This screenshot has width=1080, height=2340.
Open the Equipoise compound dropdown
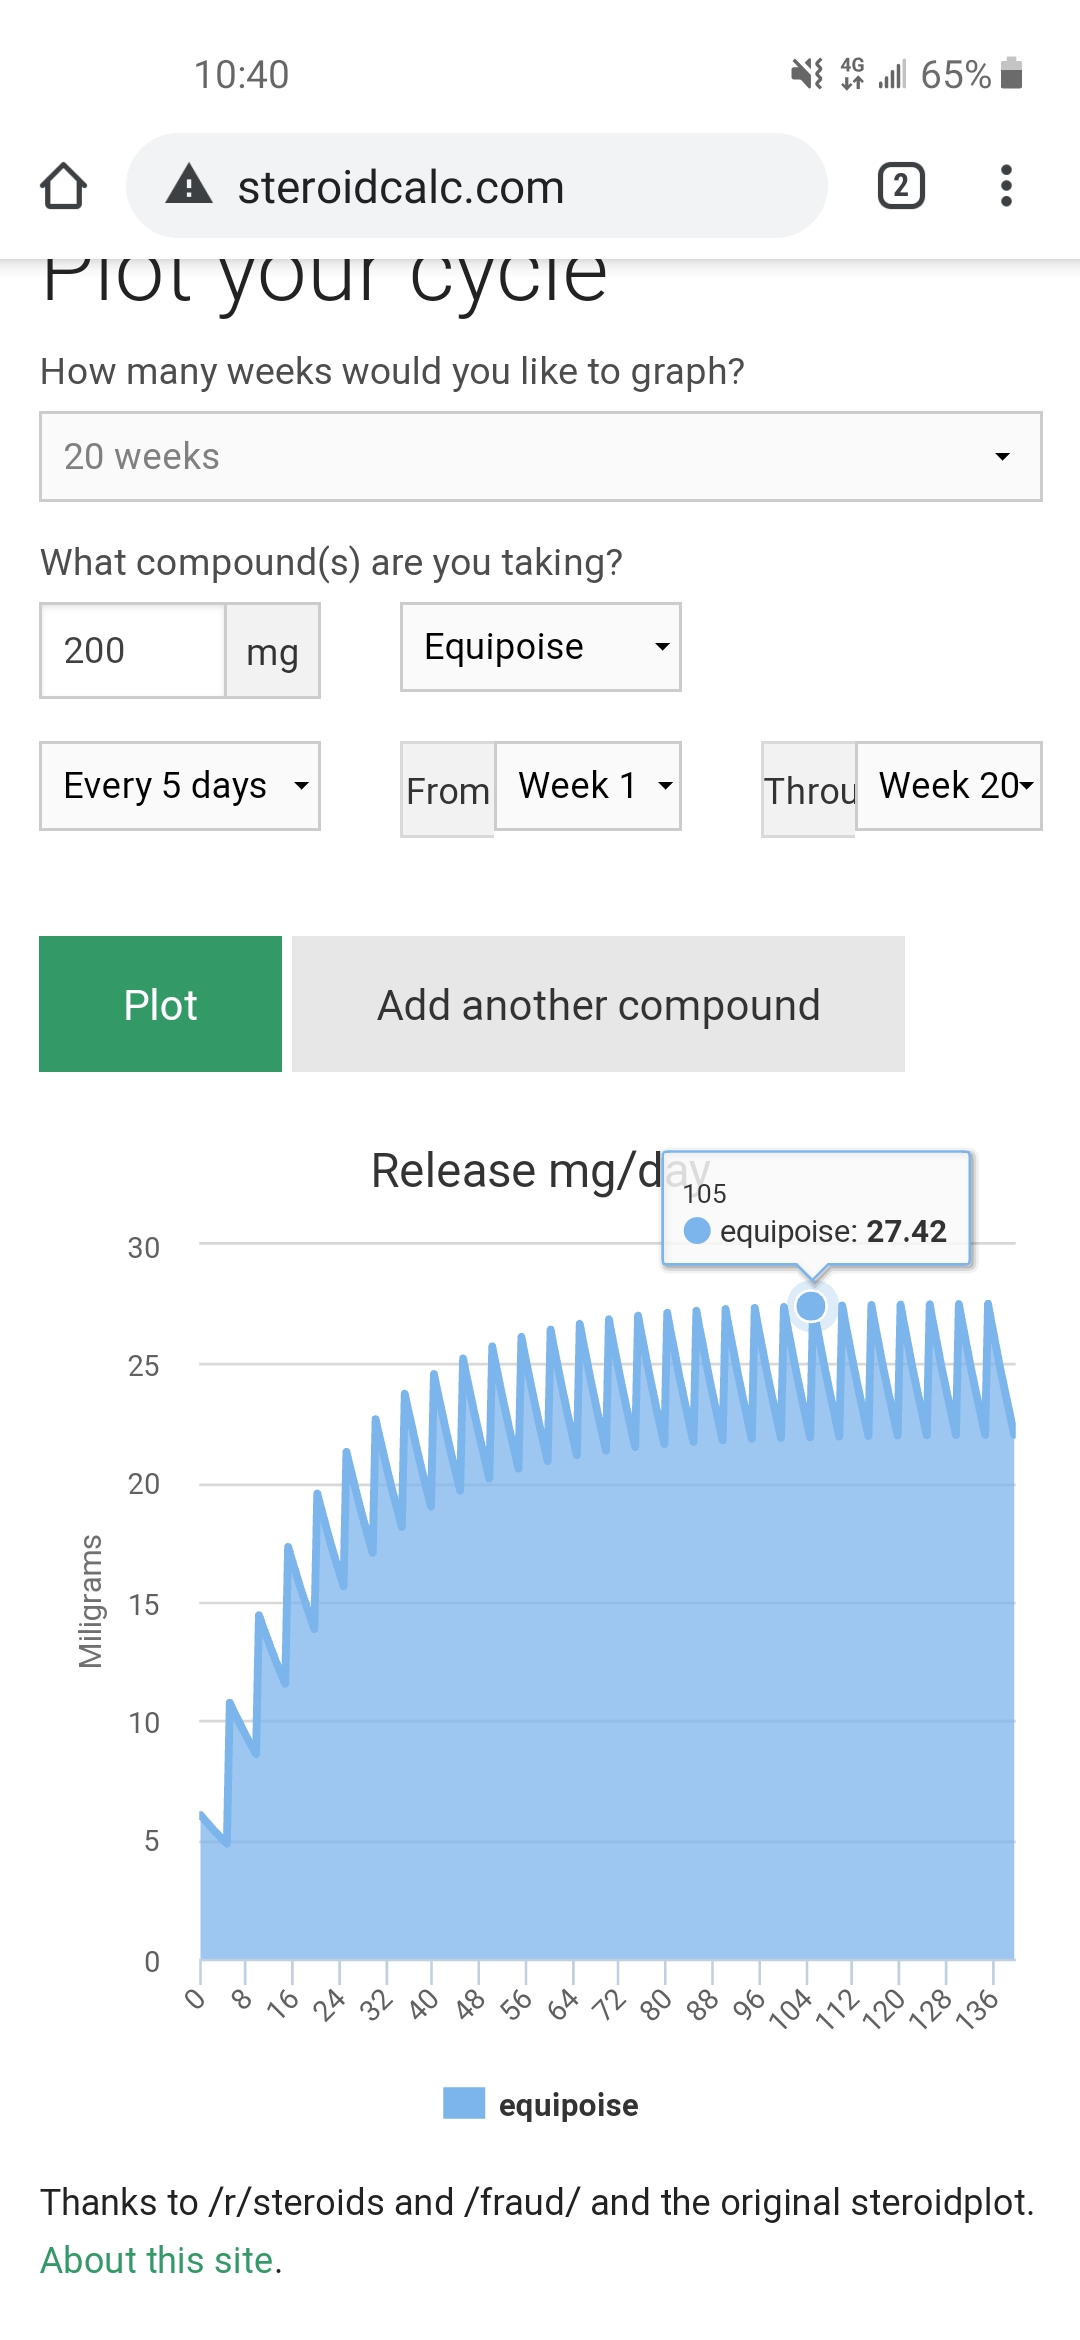pos(541,647)
